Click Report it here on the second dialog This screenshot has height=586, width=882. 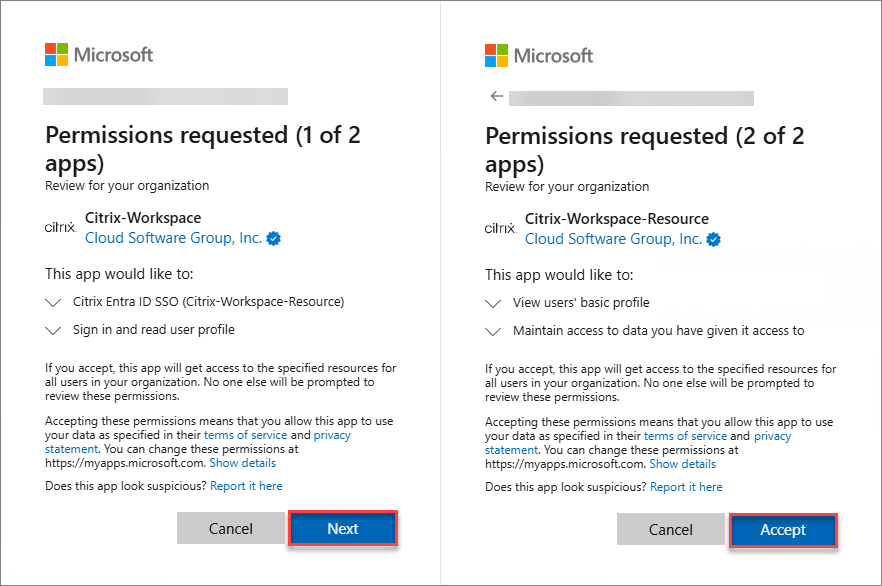tap(686, 486)
